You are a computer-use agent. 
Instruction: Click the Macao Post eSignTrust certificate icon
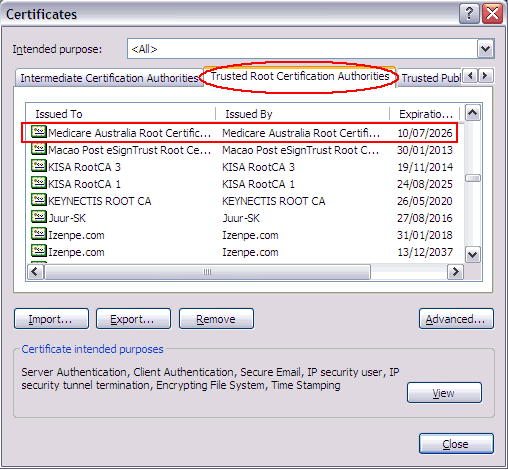pyautogui.click(x=39, y=149)
